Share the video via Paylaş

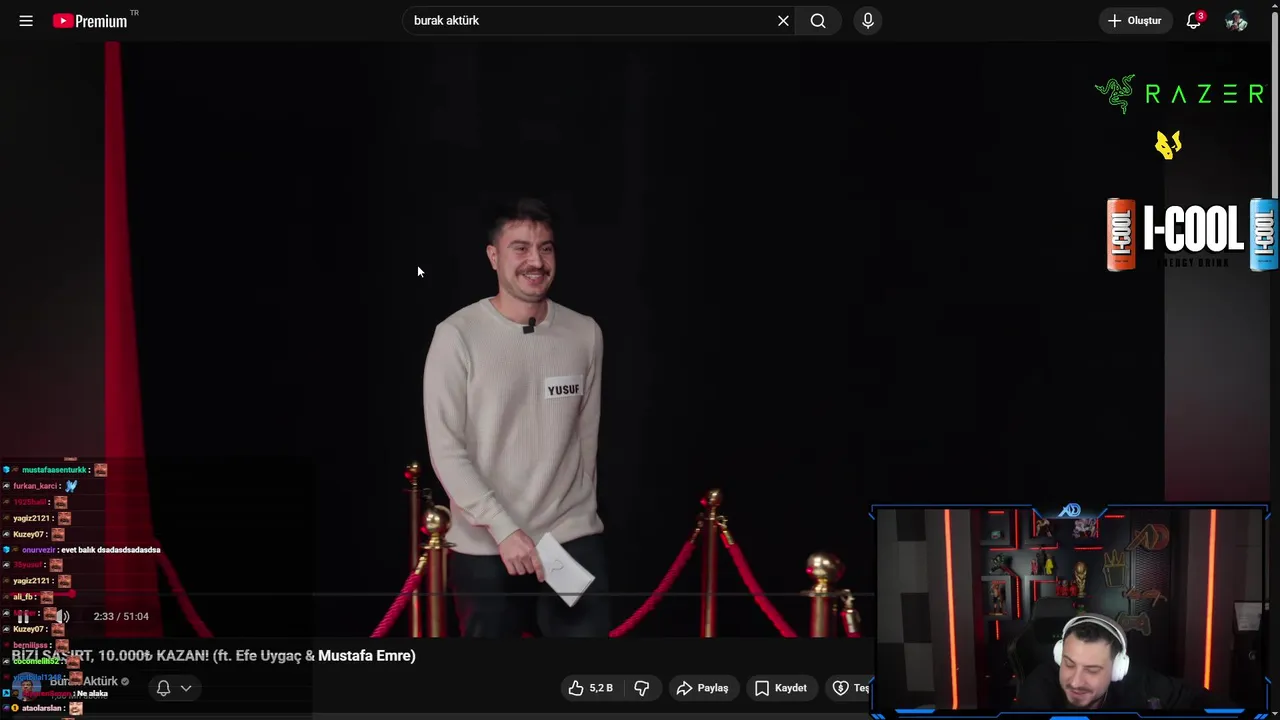702,688
